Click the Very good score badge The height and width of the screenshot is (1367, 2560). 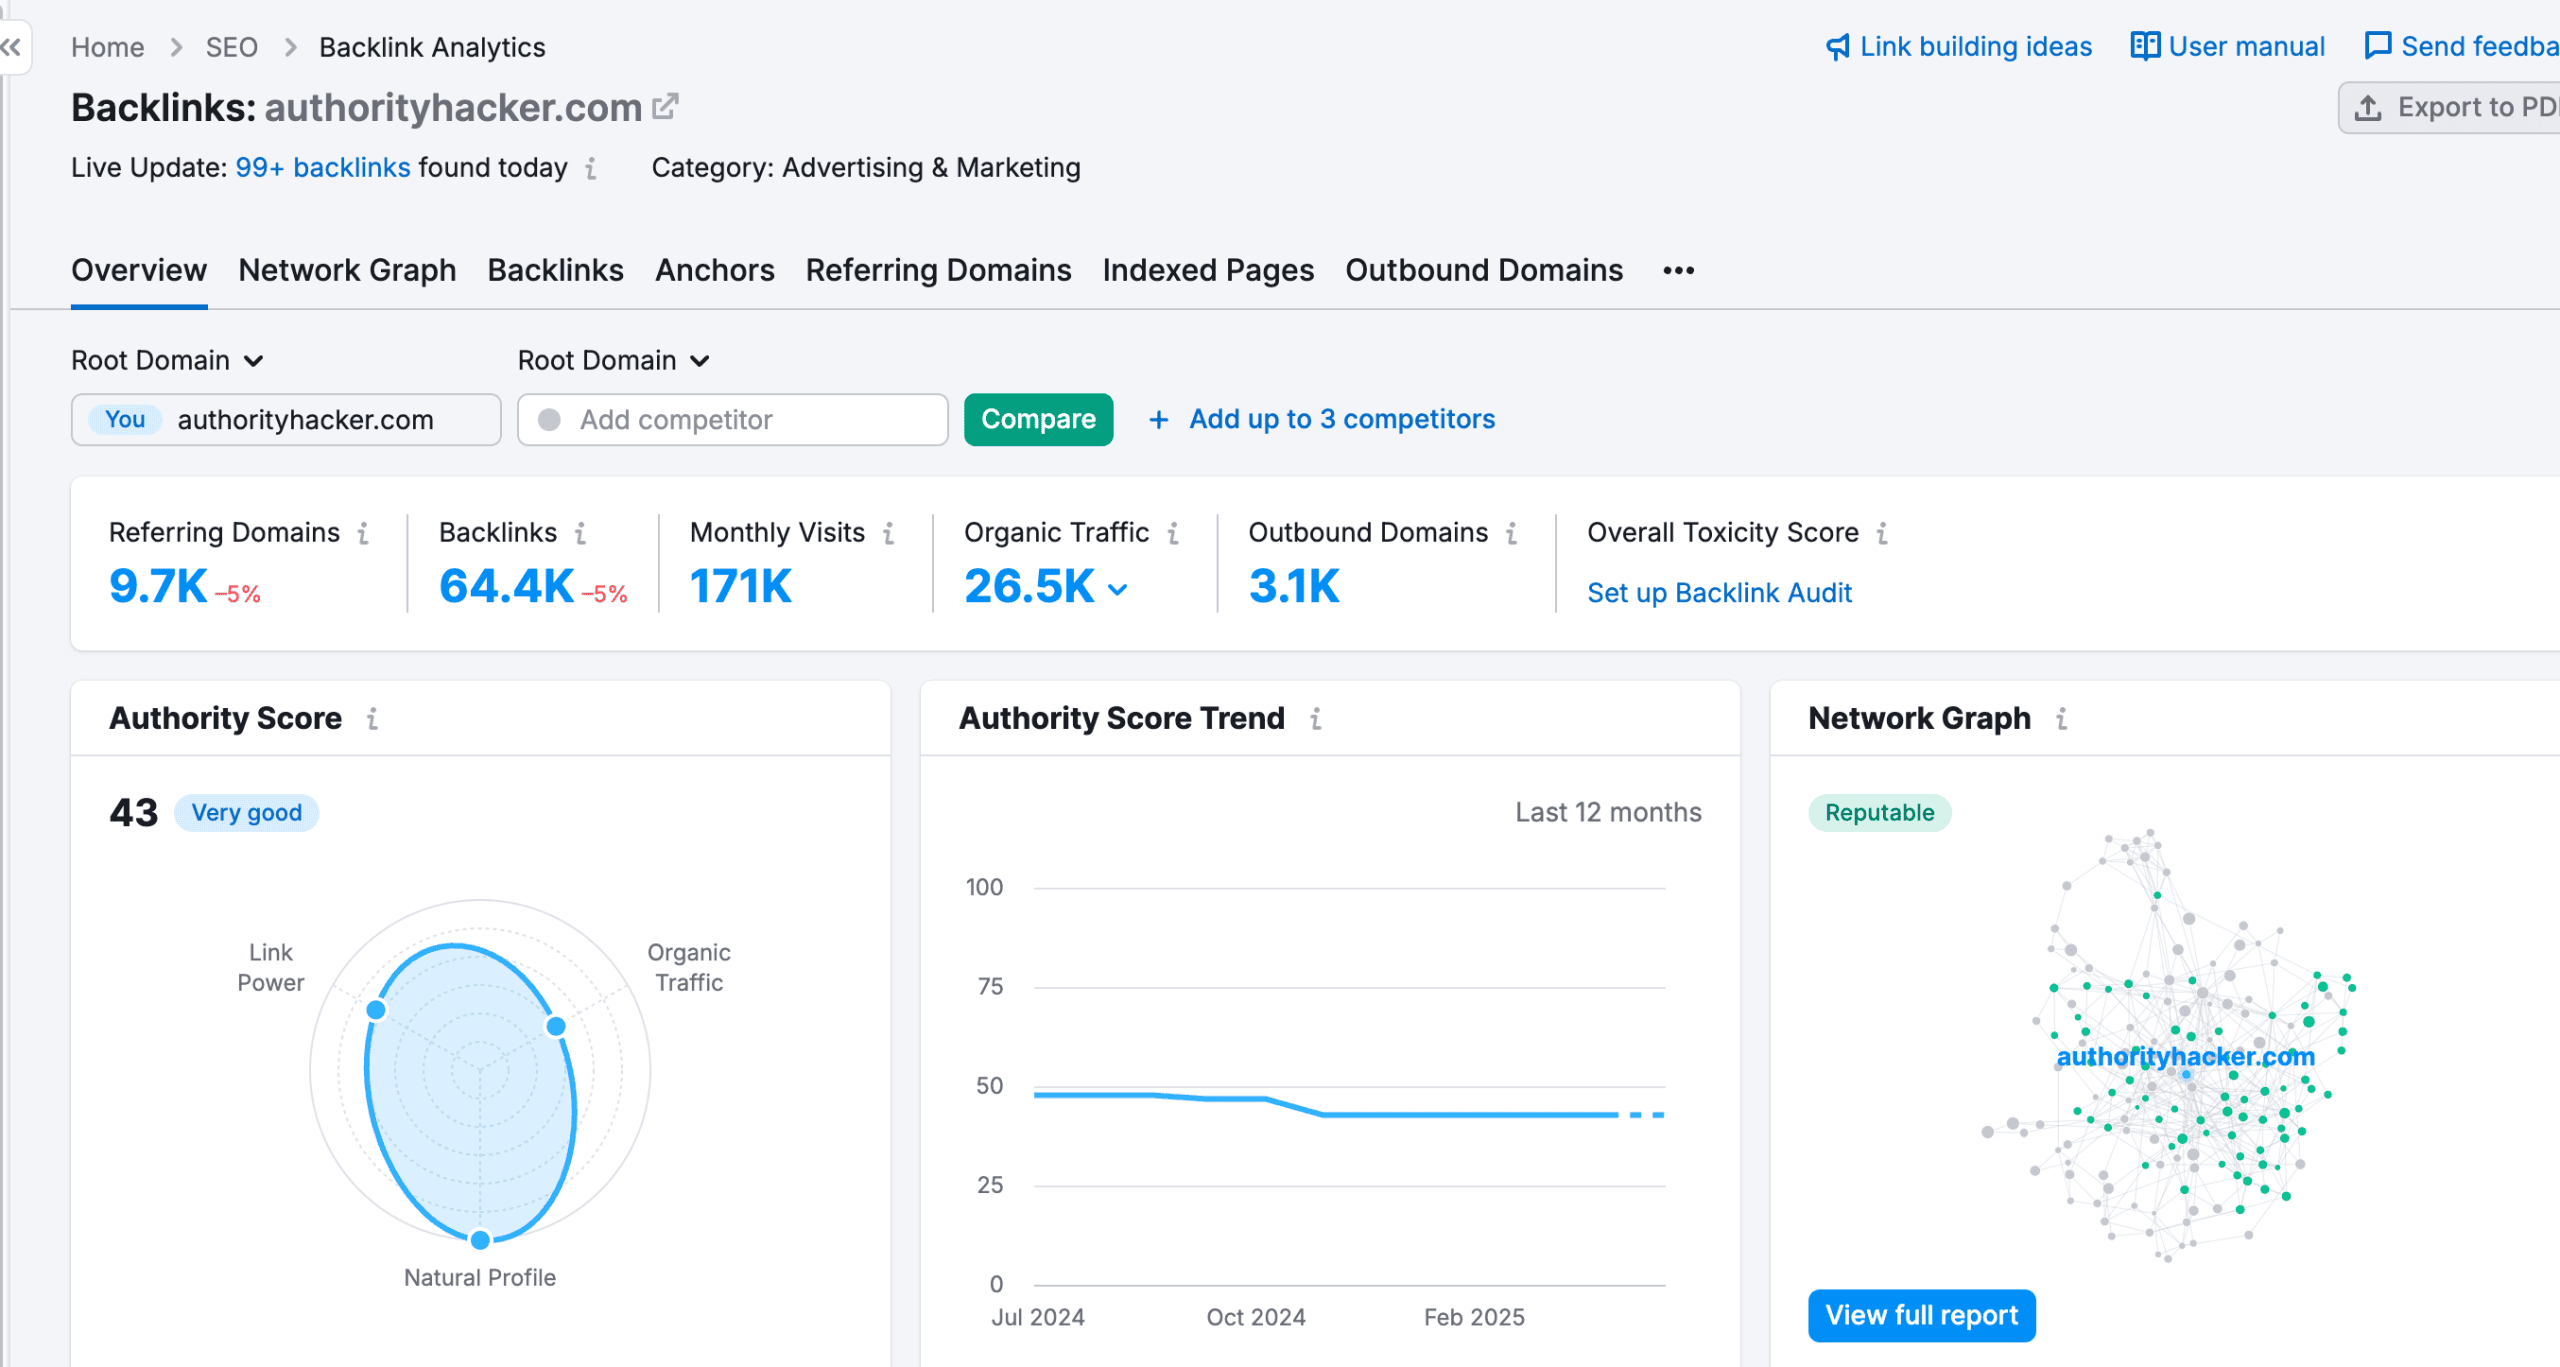coord(246,813)
